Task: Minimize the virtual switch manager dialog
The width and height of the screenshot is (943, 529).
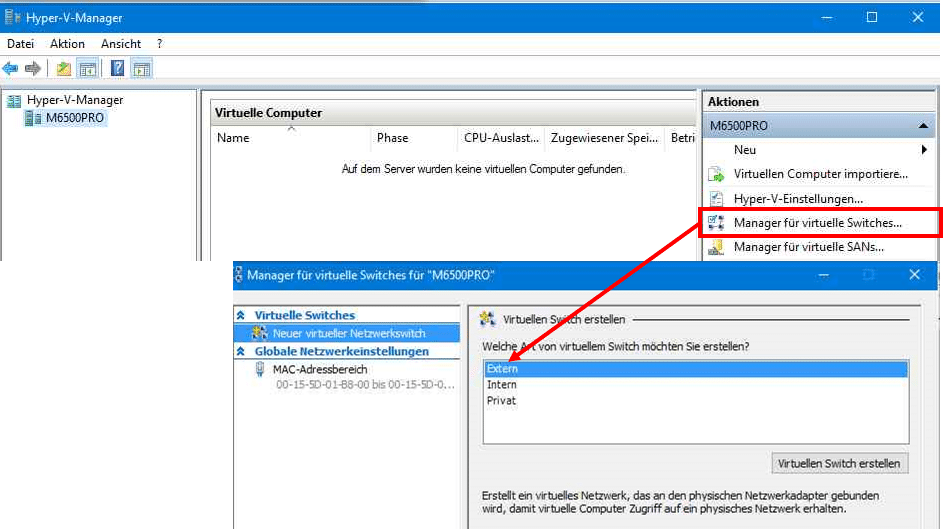Action: 823,275
